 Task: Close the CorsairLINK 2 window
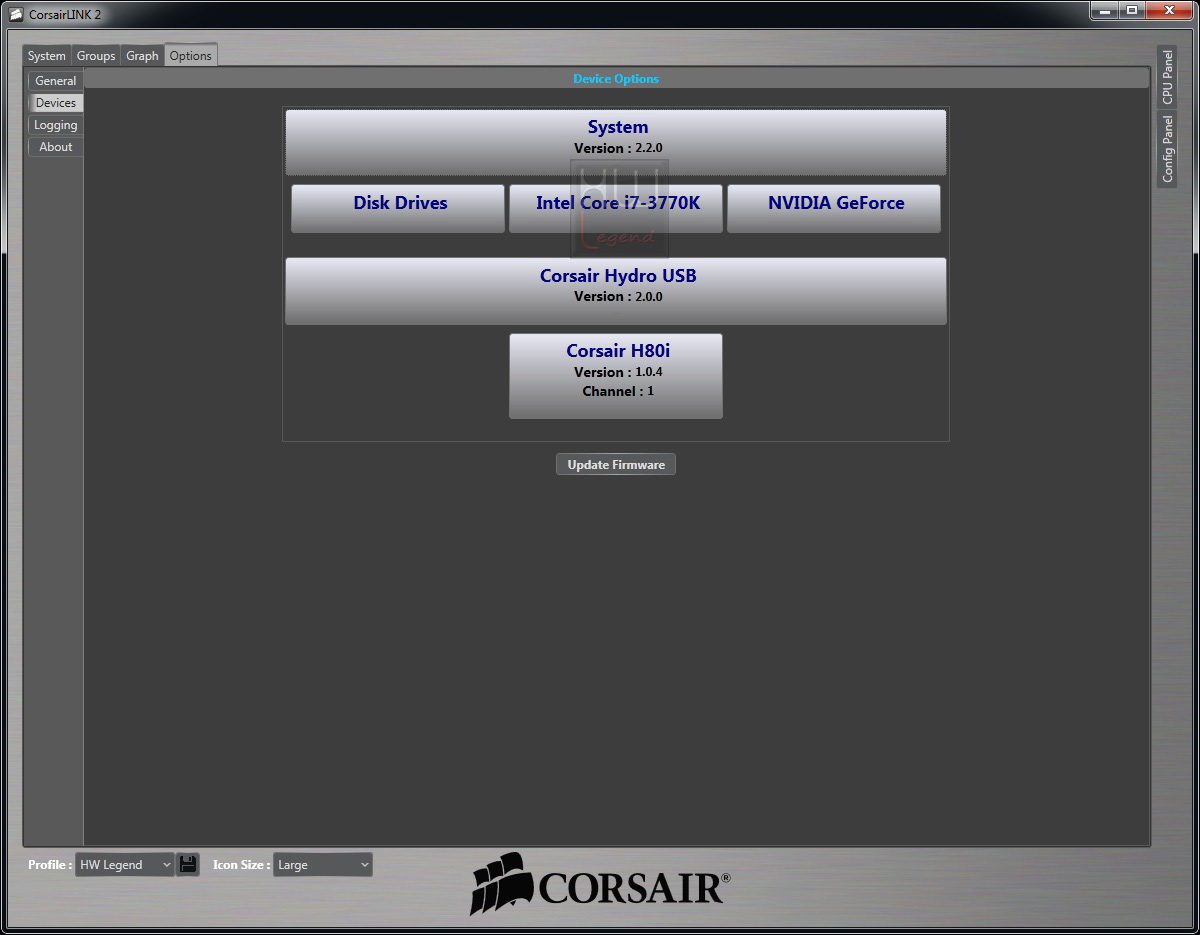pos(1168,10)
